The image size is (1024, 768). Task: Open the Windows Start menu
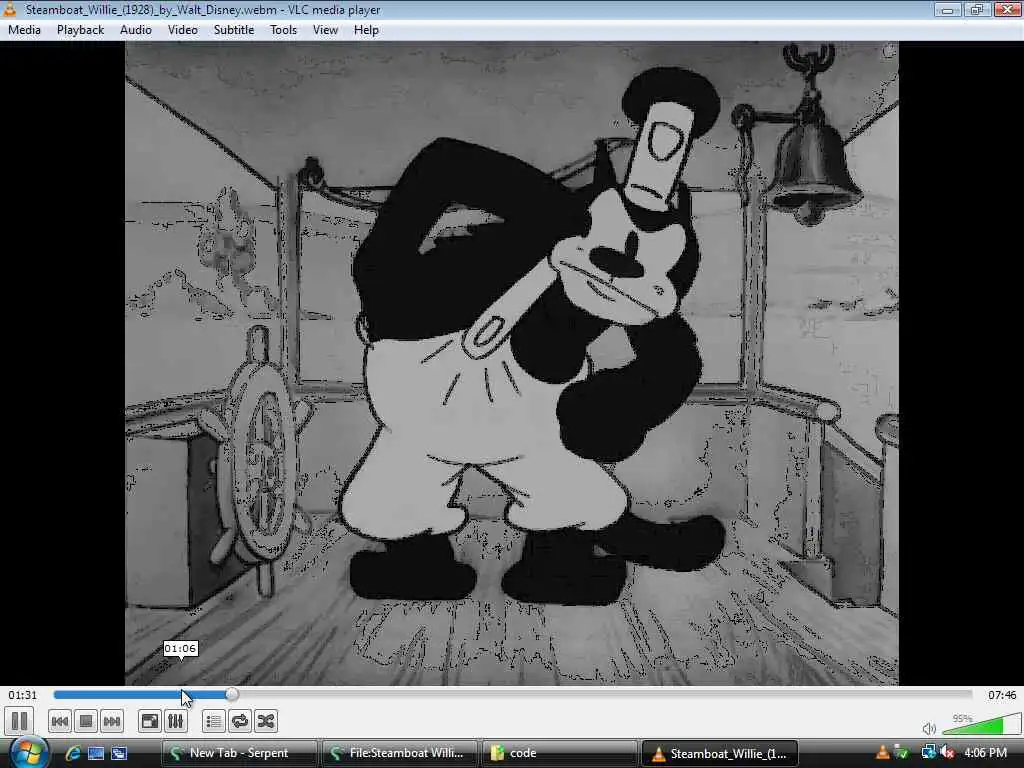pos(28,753)
